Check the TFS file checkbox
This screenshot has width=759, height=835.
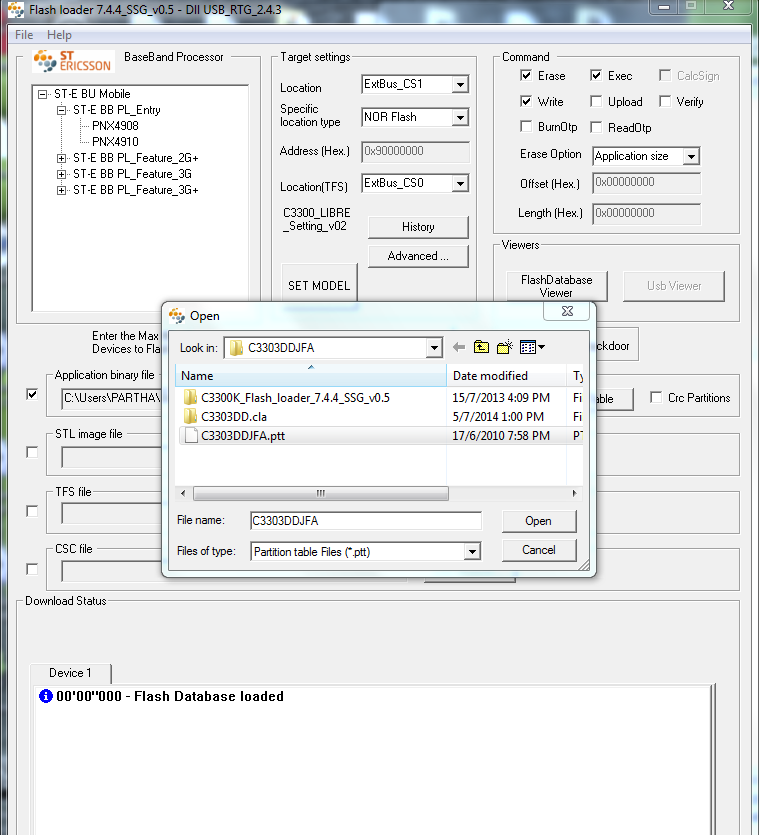tap(32, 511)
